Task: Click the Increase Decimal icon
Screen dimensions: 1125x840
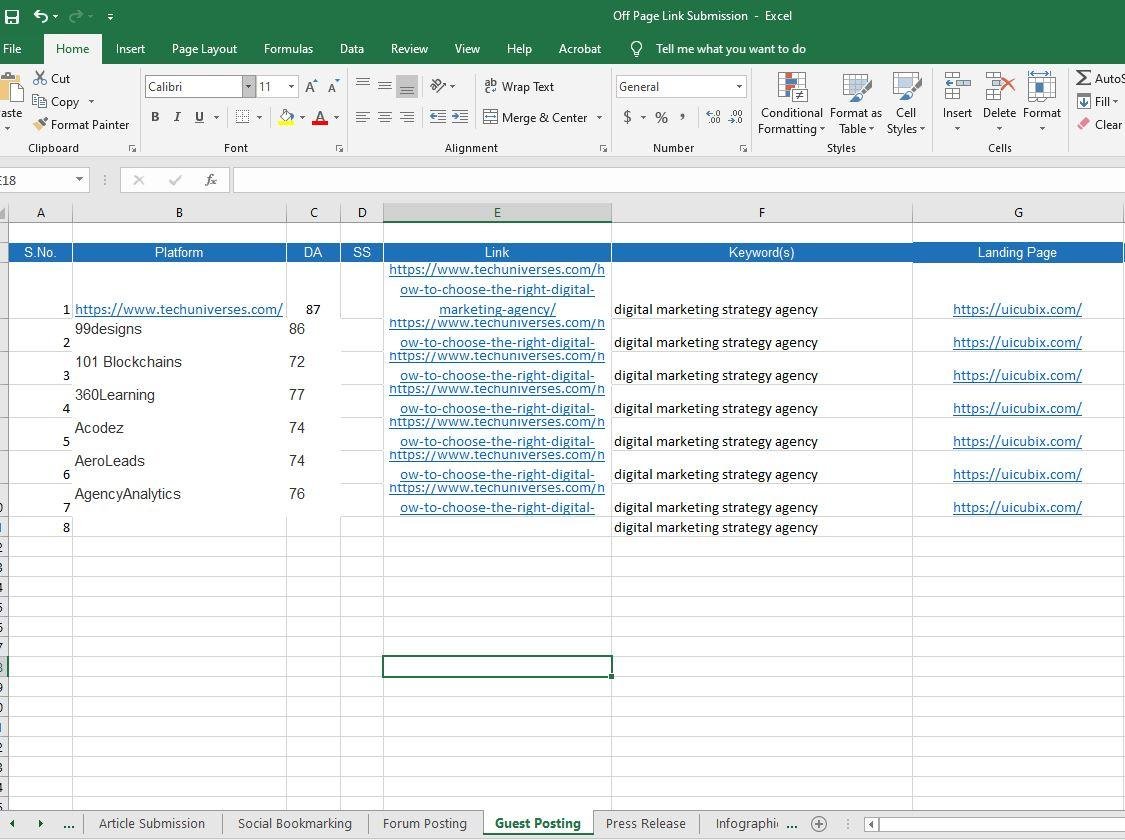Action: coord(713,117)
